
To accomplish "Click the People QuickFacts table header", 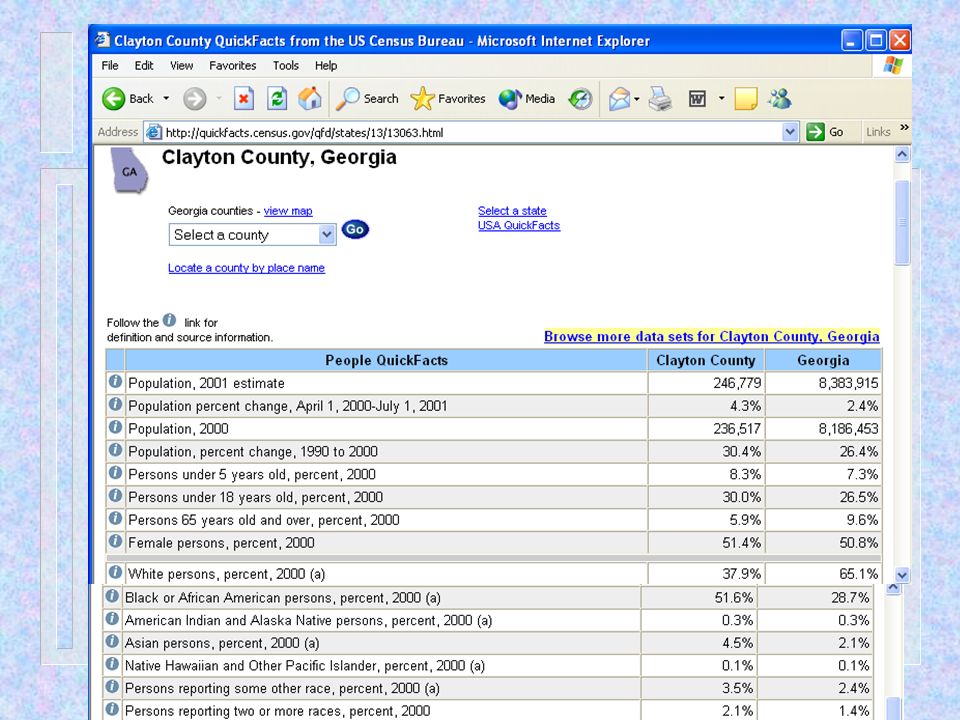I will (x=386, y=360).
